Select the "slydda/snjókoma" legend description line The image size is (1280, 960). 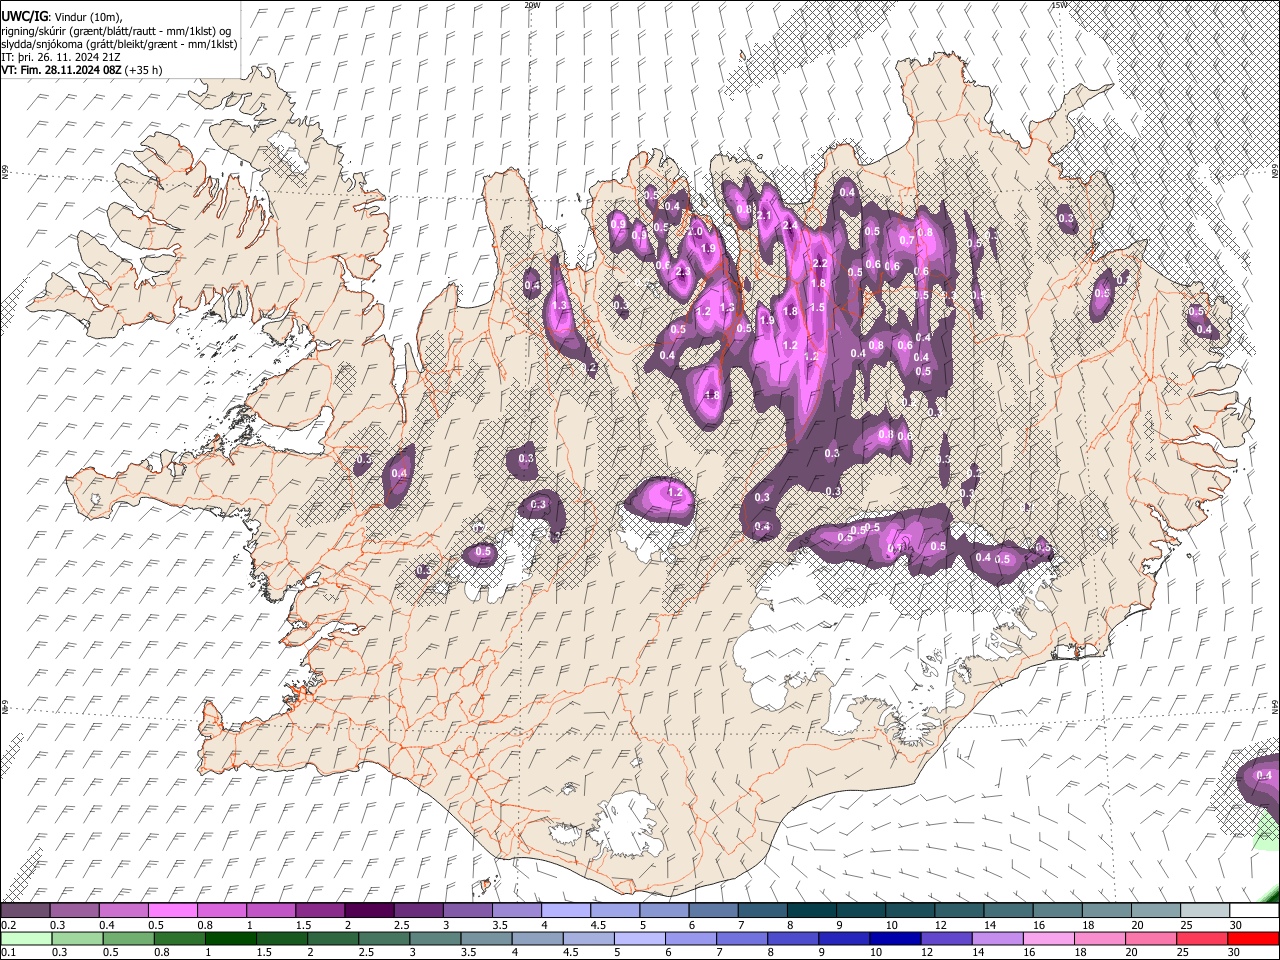tap(119, 44)
